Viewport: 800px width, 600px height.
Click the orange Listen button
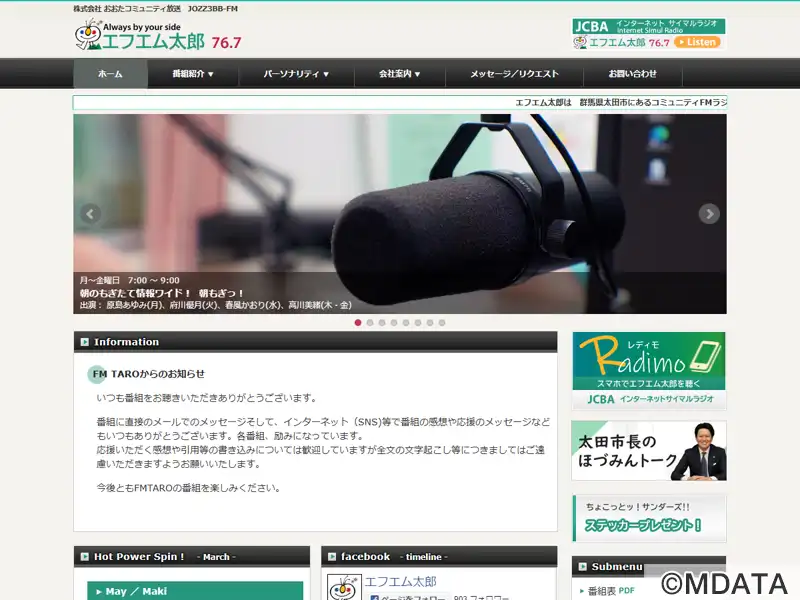pyautogui.click(x=697, y=42)
